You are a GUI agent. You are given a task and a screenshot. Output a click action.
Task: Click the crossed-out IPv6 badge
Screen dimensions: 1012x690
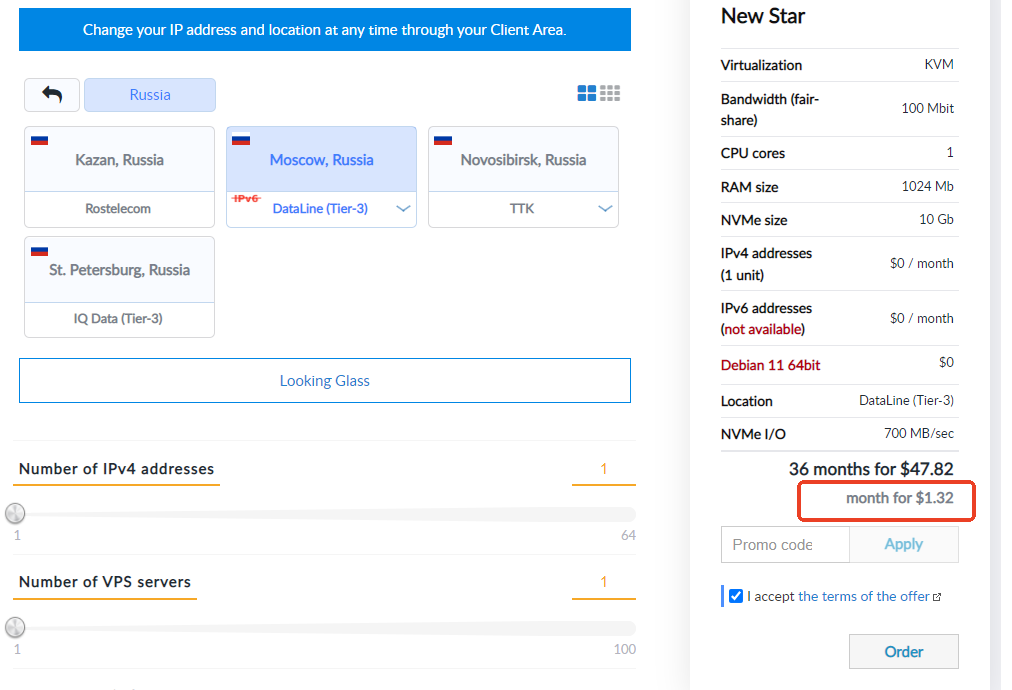[x=246, y=199]
